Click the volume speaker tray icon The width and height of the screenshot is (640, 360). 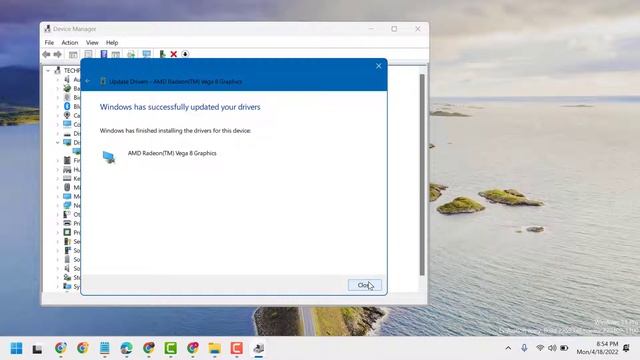552,348
